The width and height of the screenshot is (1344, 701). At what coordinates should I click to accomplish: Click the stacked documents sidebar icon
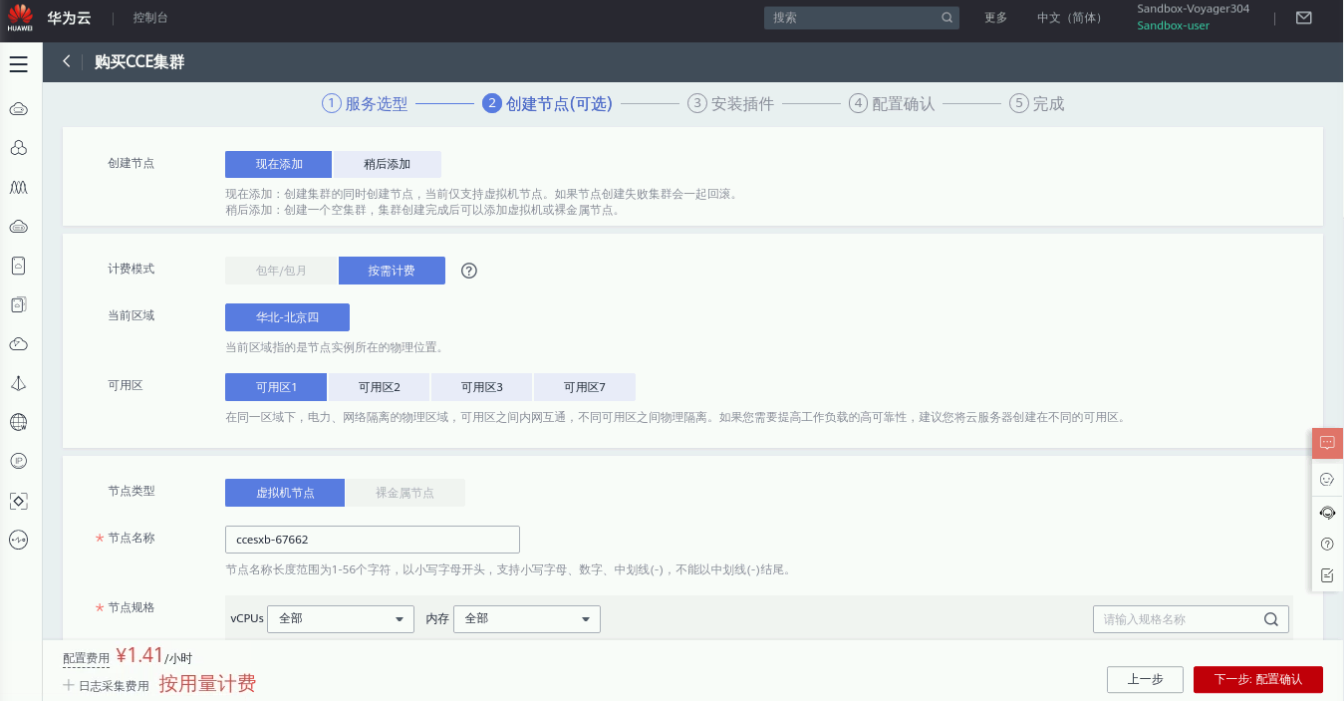18,304
